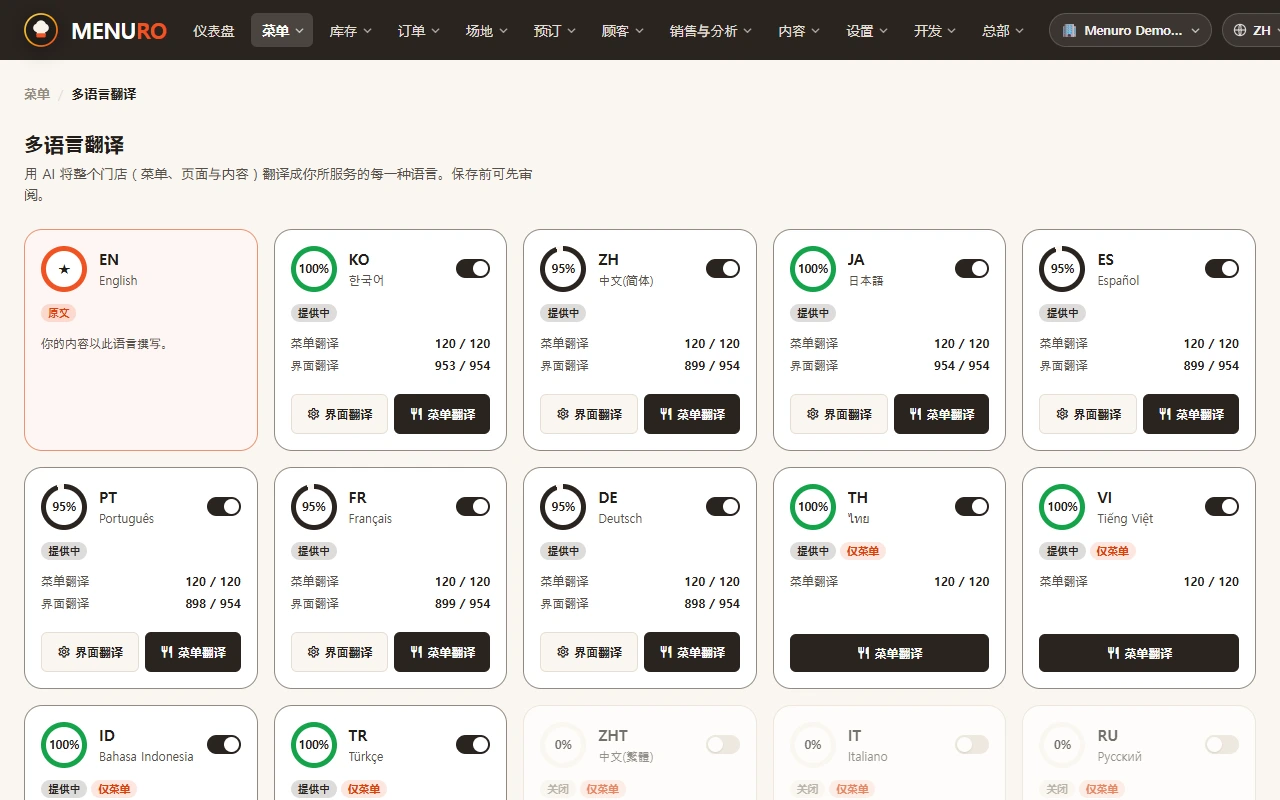Click the Menuro chef hat logo
The height and width of the screenshot is (800, 1280).
click(x=41, y=30)
